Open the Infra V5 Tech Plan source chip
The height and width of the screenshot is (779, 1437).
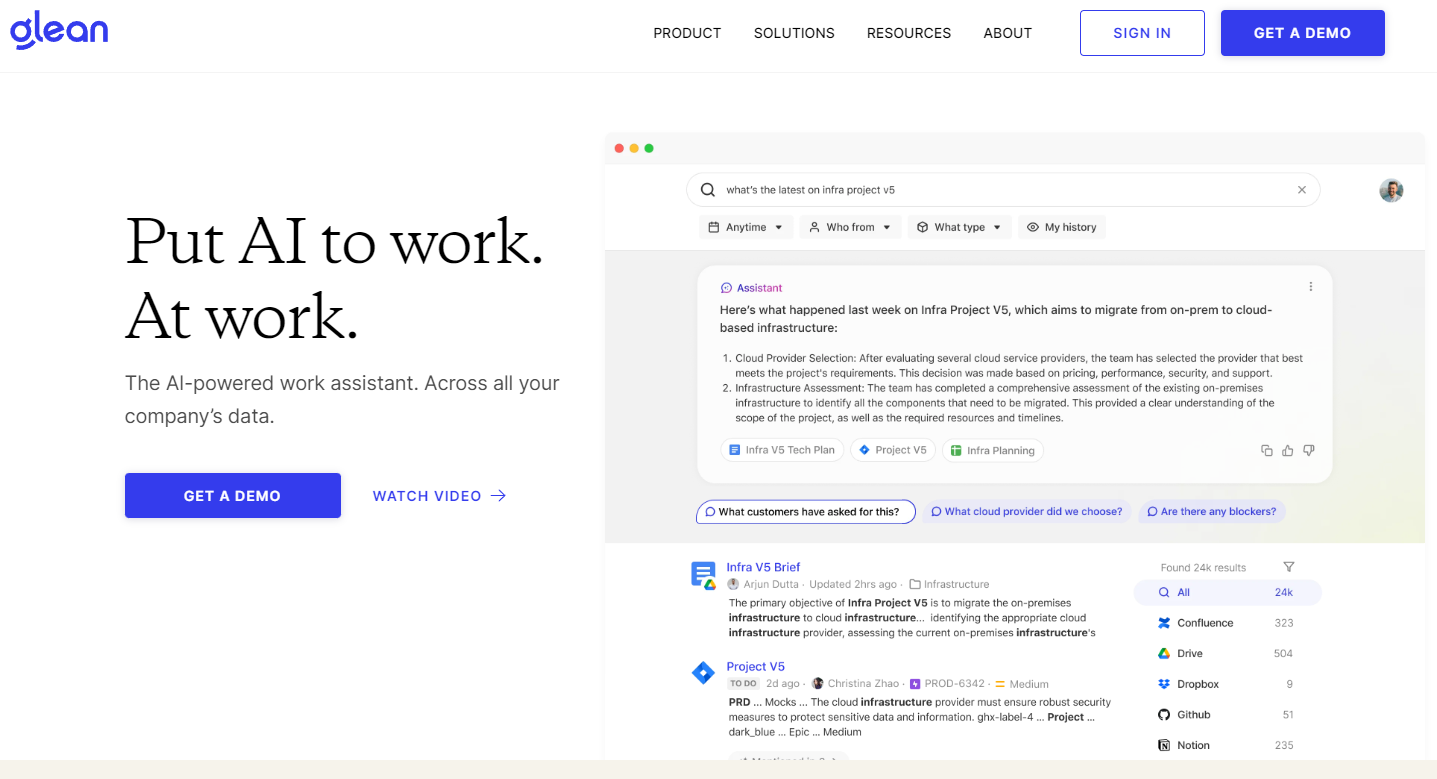point(782,450)
